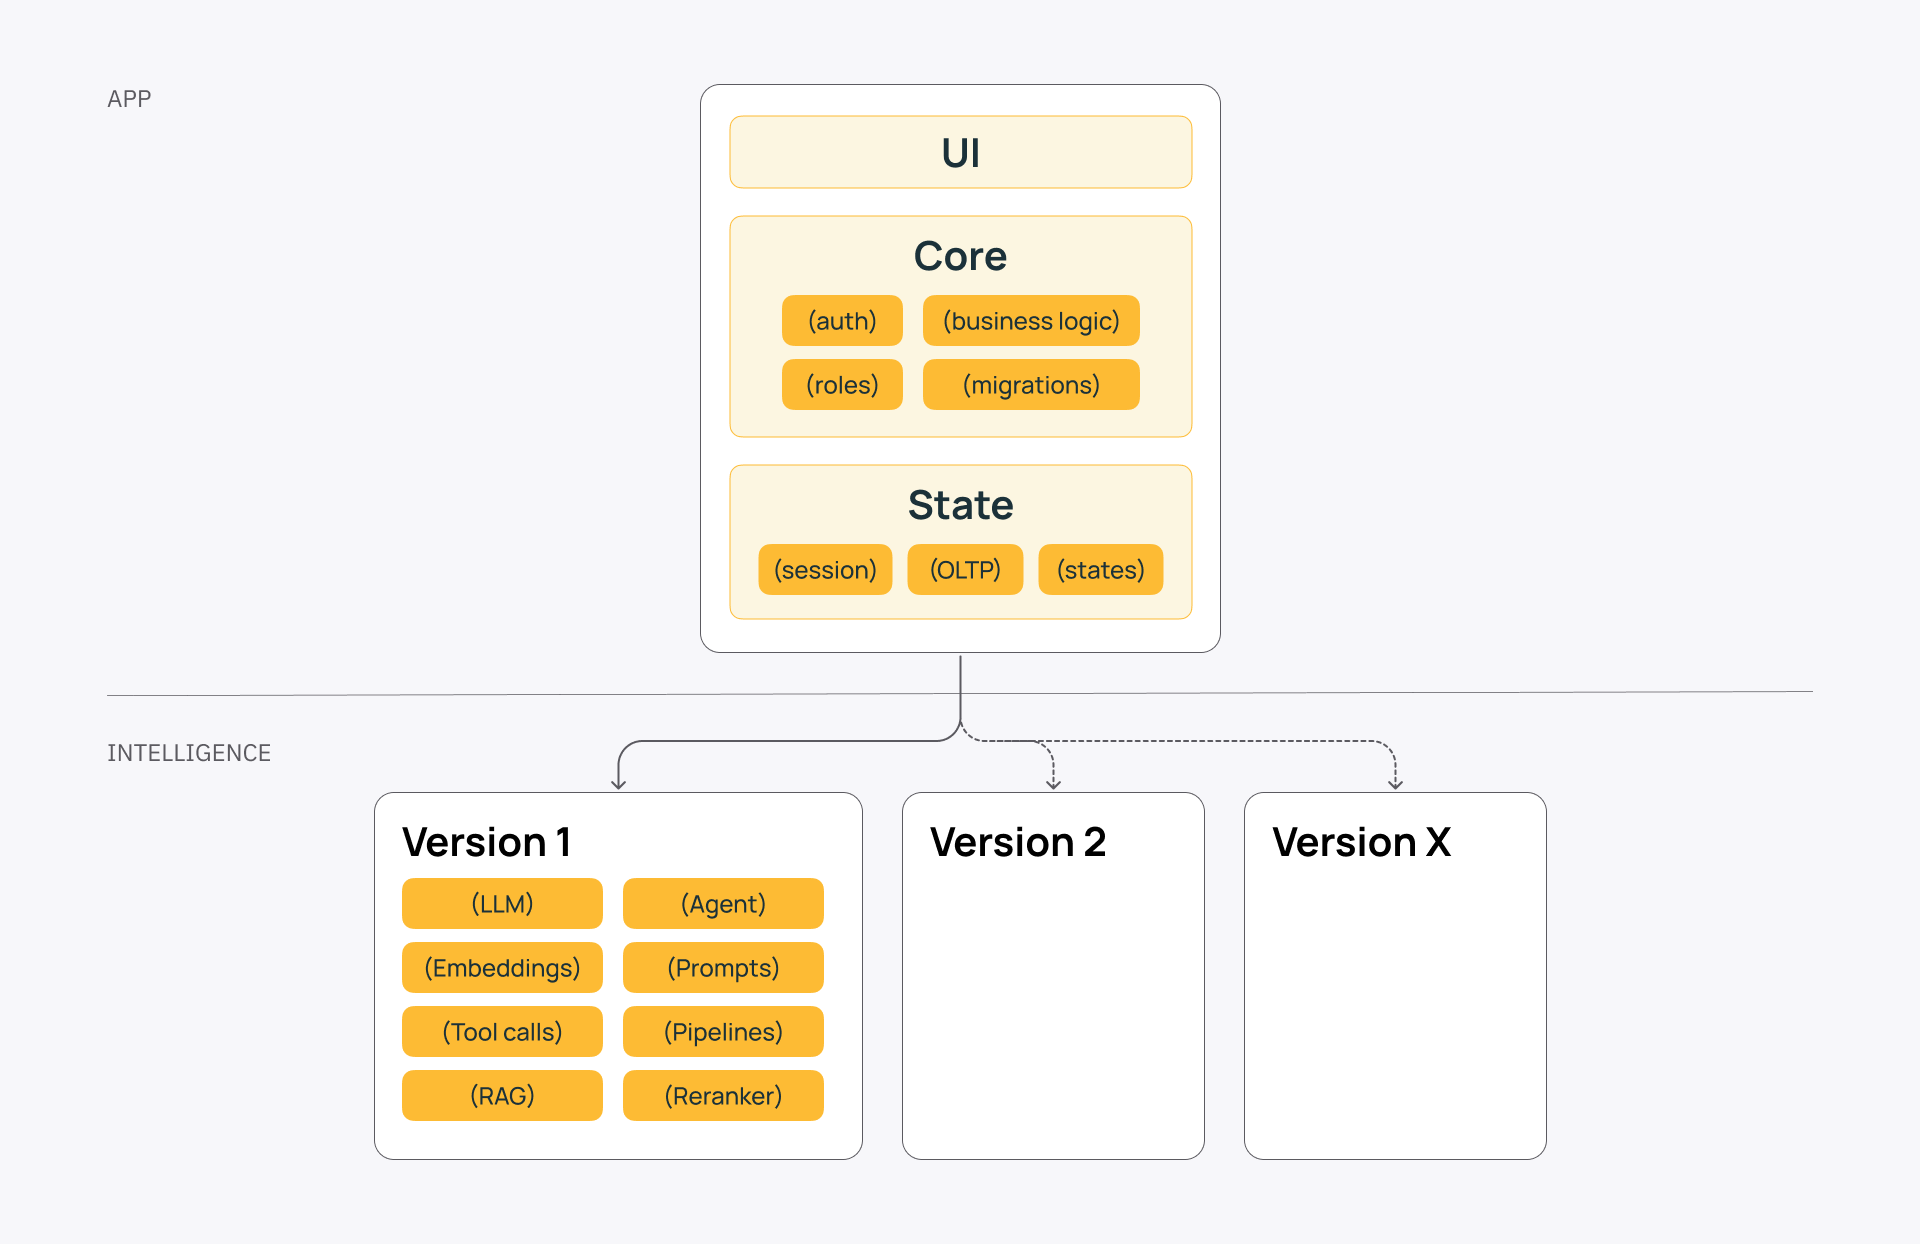Click the Version 1 heading
Image resolution: width=1920 pixels, height=1244 pixels.
point(487,842)
